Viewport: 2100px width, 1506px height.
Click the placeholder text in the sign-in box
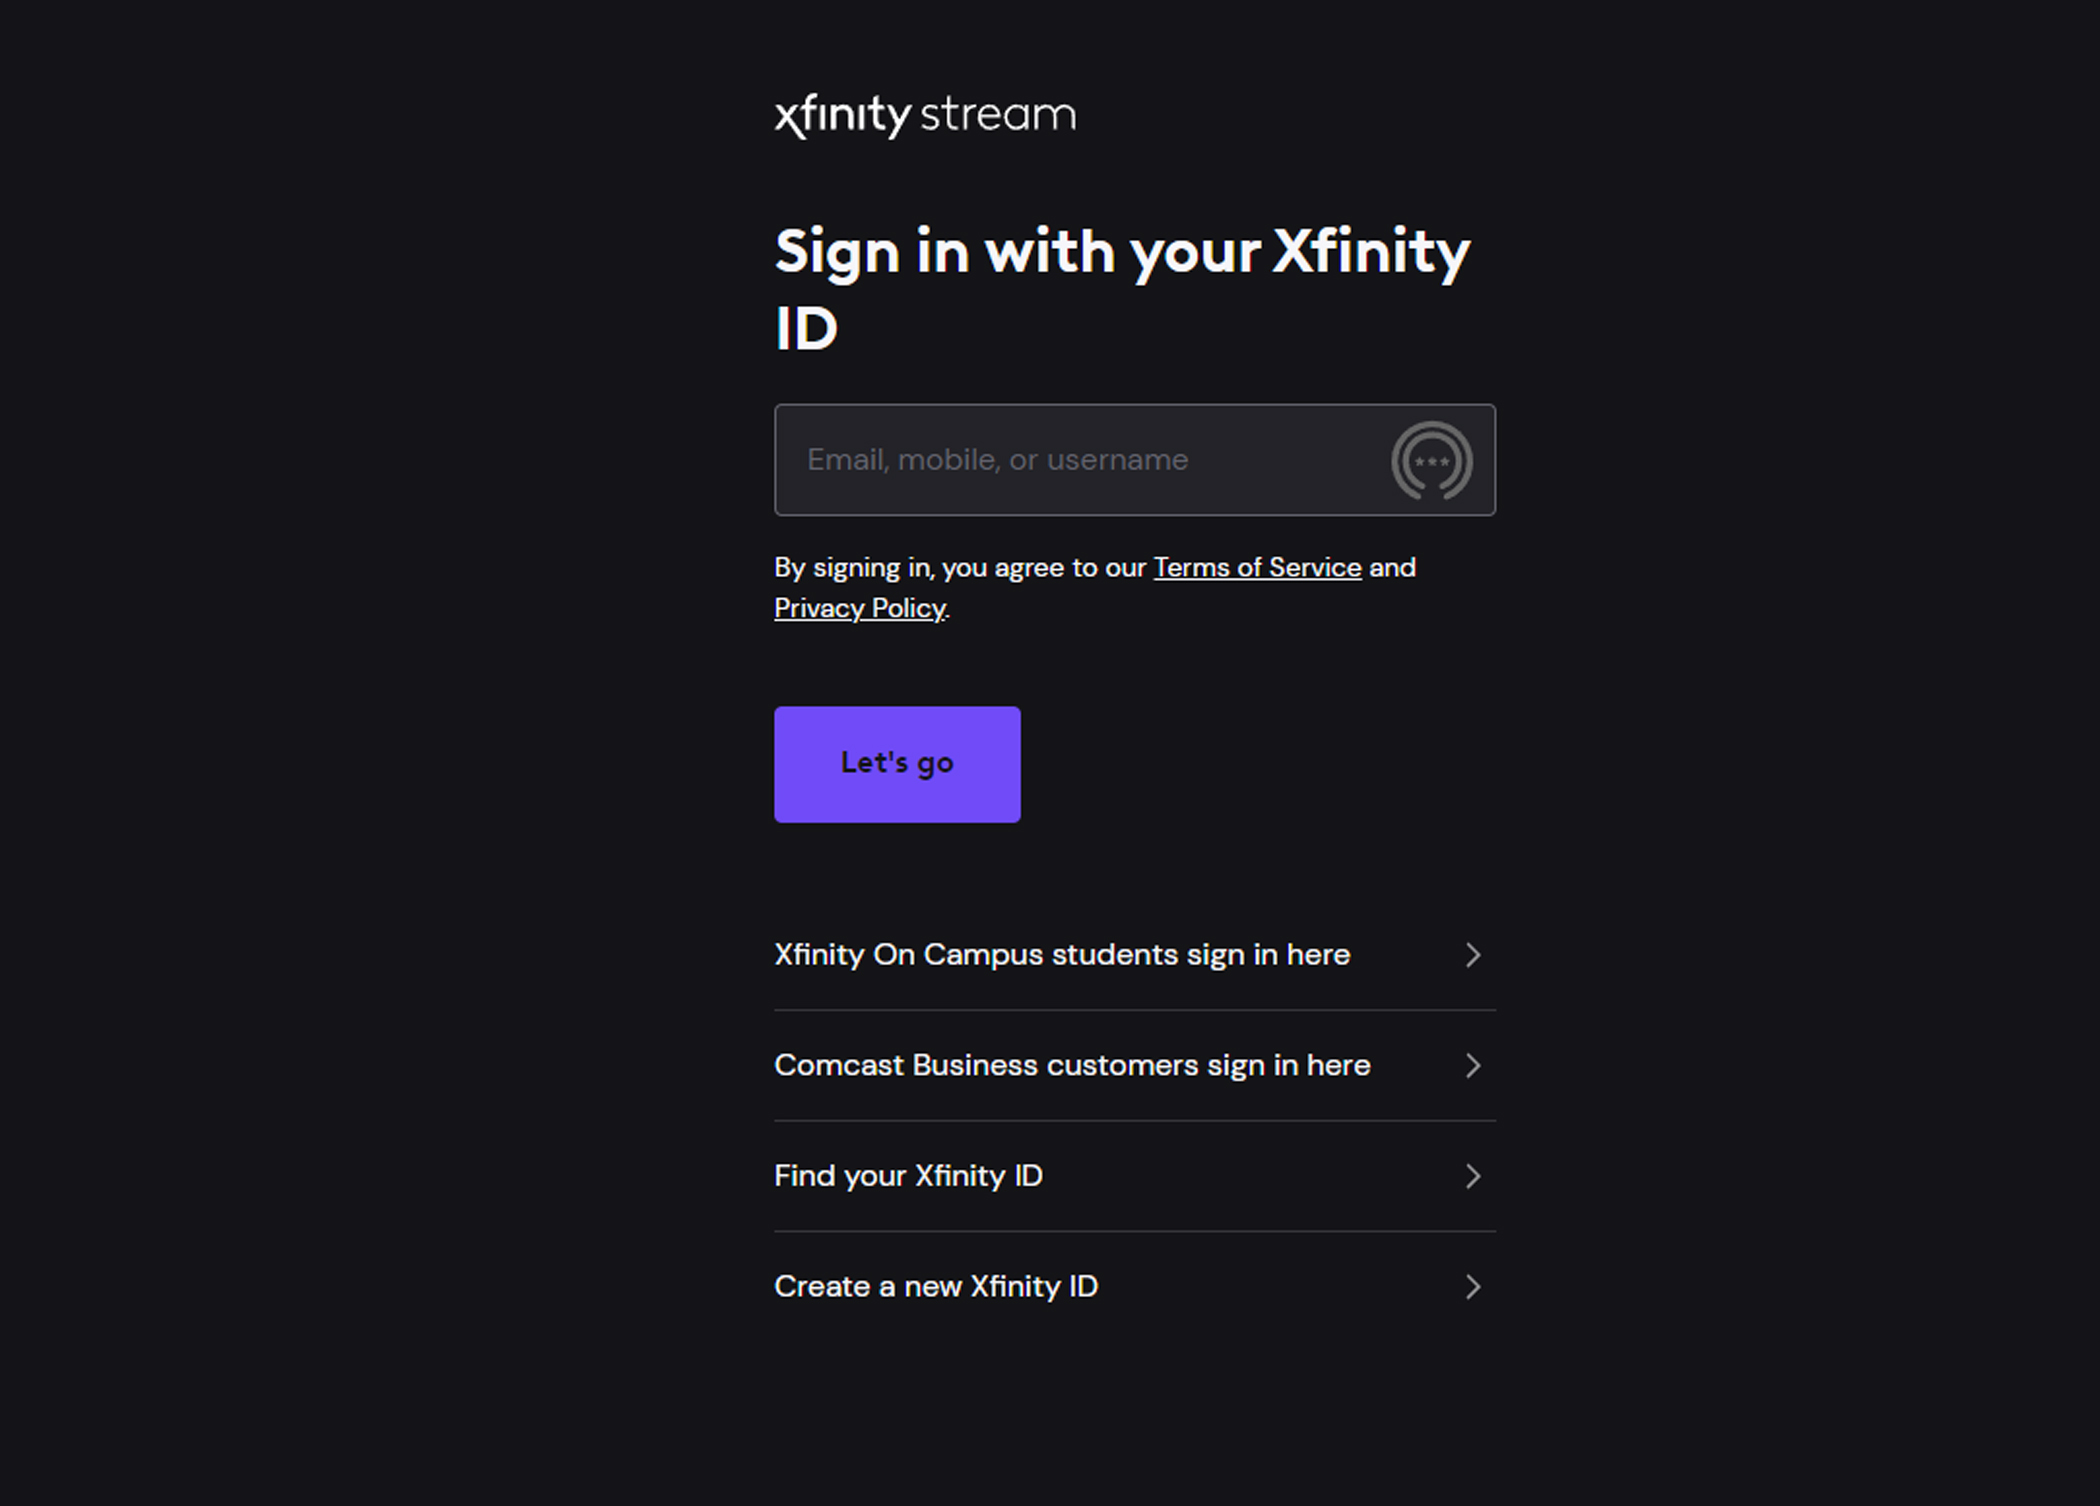(x=997, y=460)
